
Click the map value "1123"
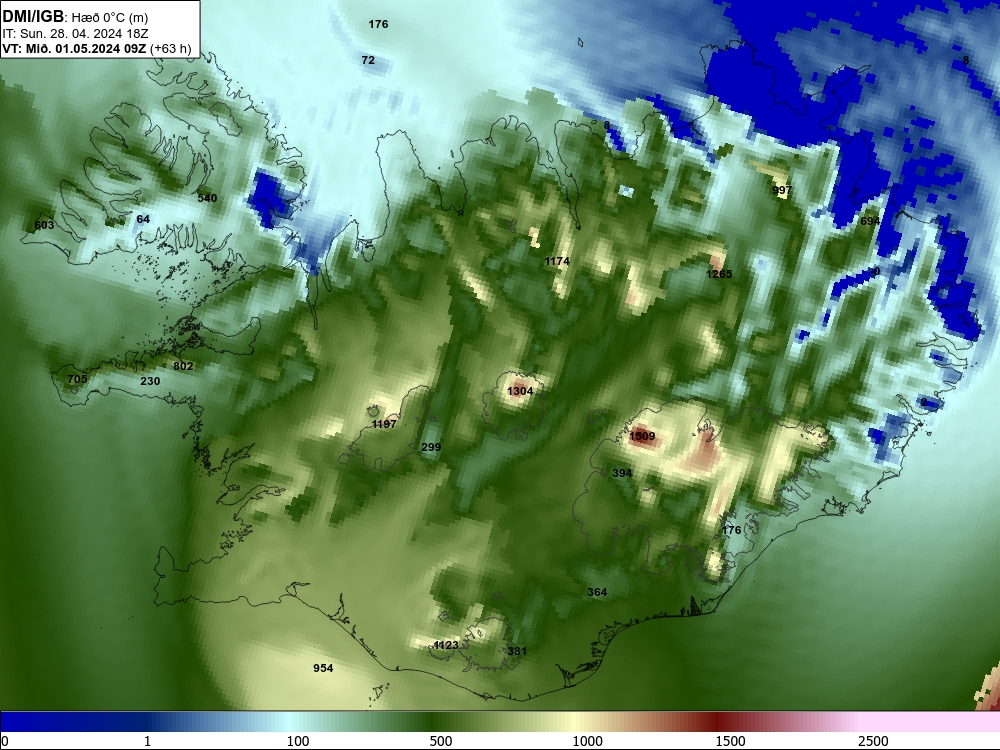pos(446,645)
